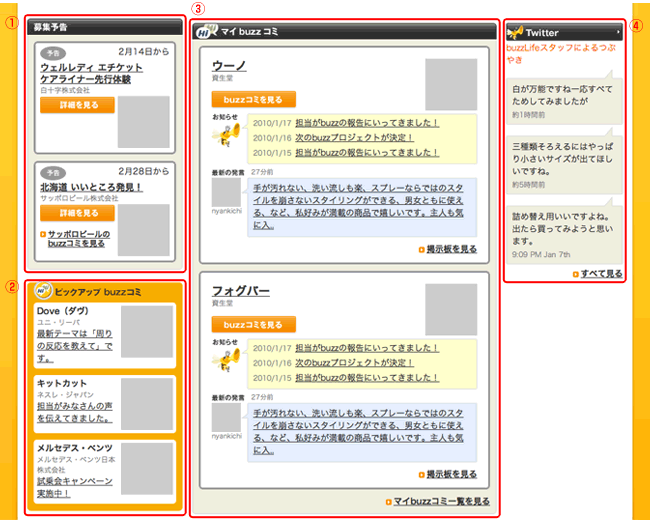This screenshot has width=650, height=521.
Task: Click Dove（ダヴ）thumbnail image
Action: click(147, 332)
